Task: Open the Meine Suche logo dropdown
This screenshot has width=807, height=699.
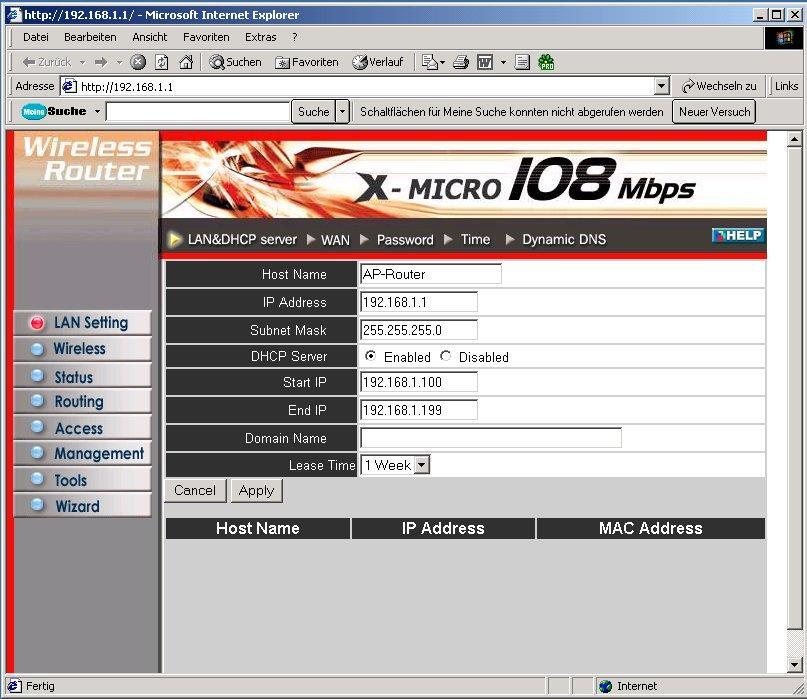Action: coord(97,111)
